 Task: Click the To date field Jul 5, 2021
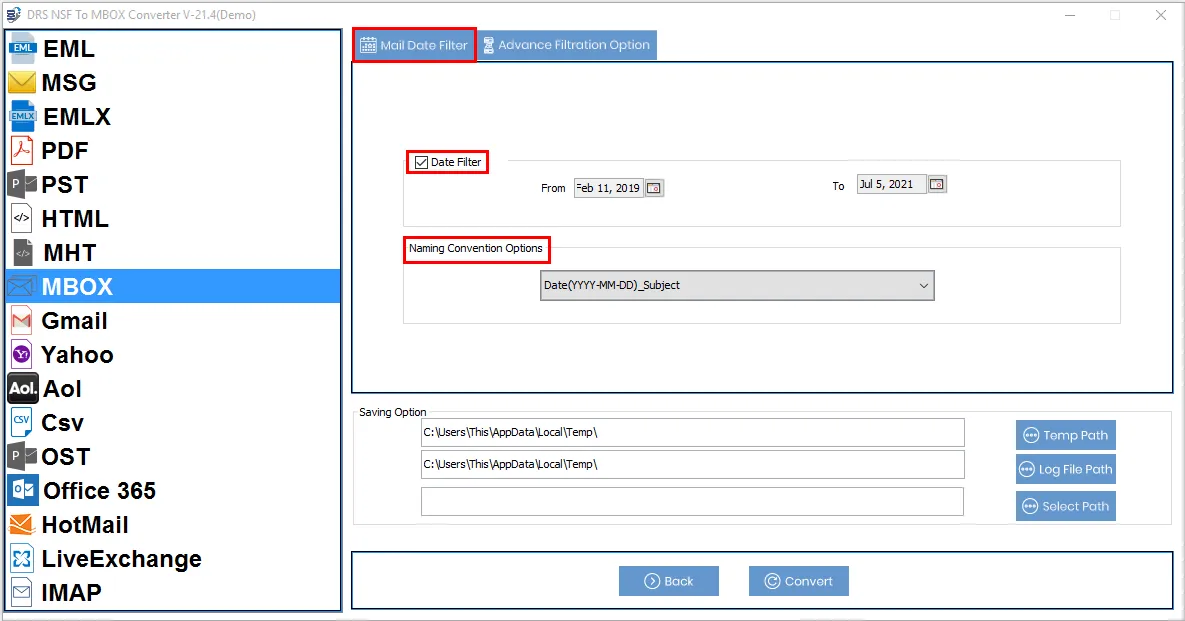(x=891, y=184)
